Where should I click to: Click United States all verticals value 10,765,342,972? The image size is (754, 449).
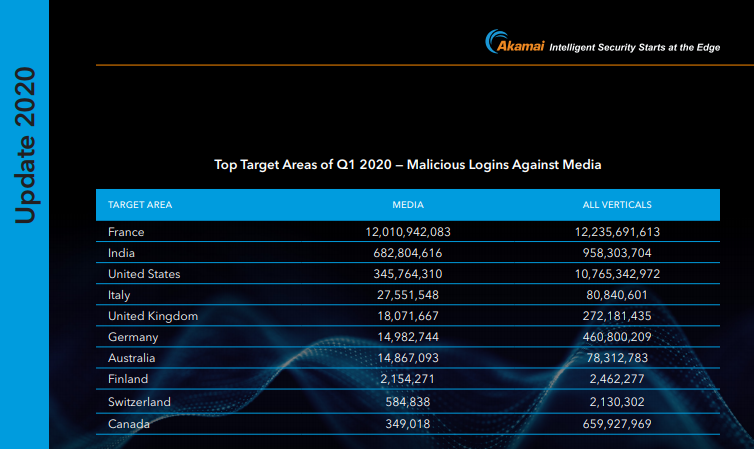click(617, 273)
